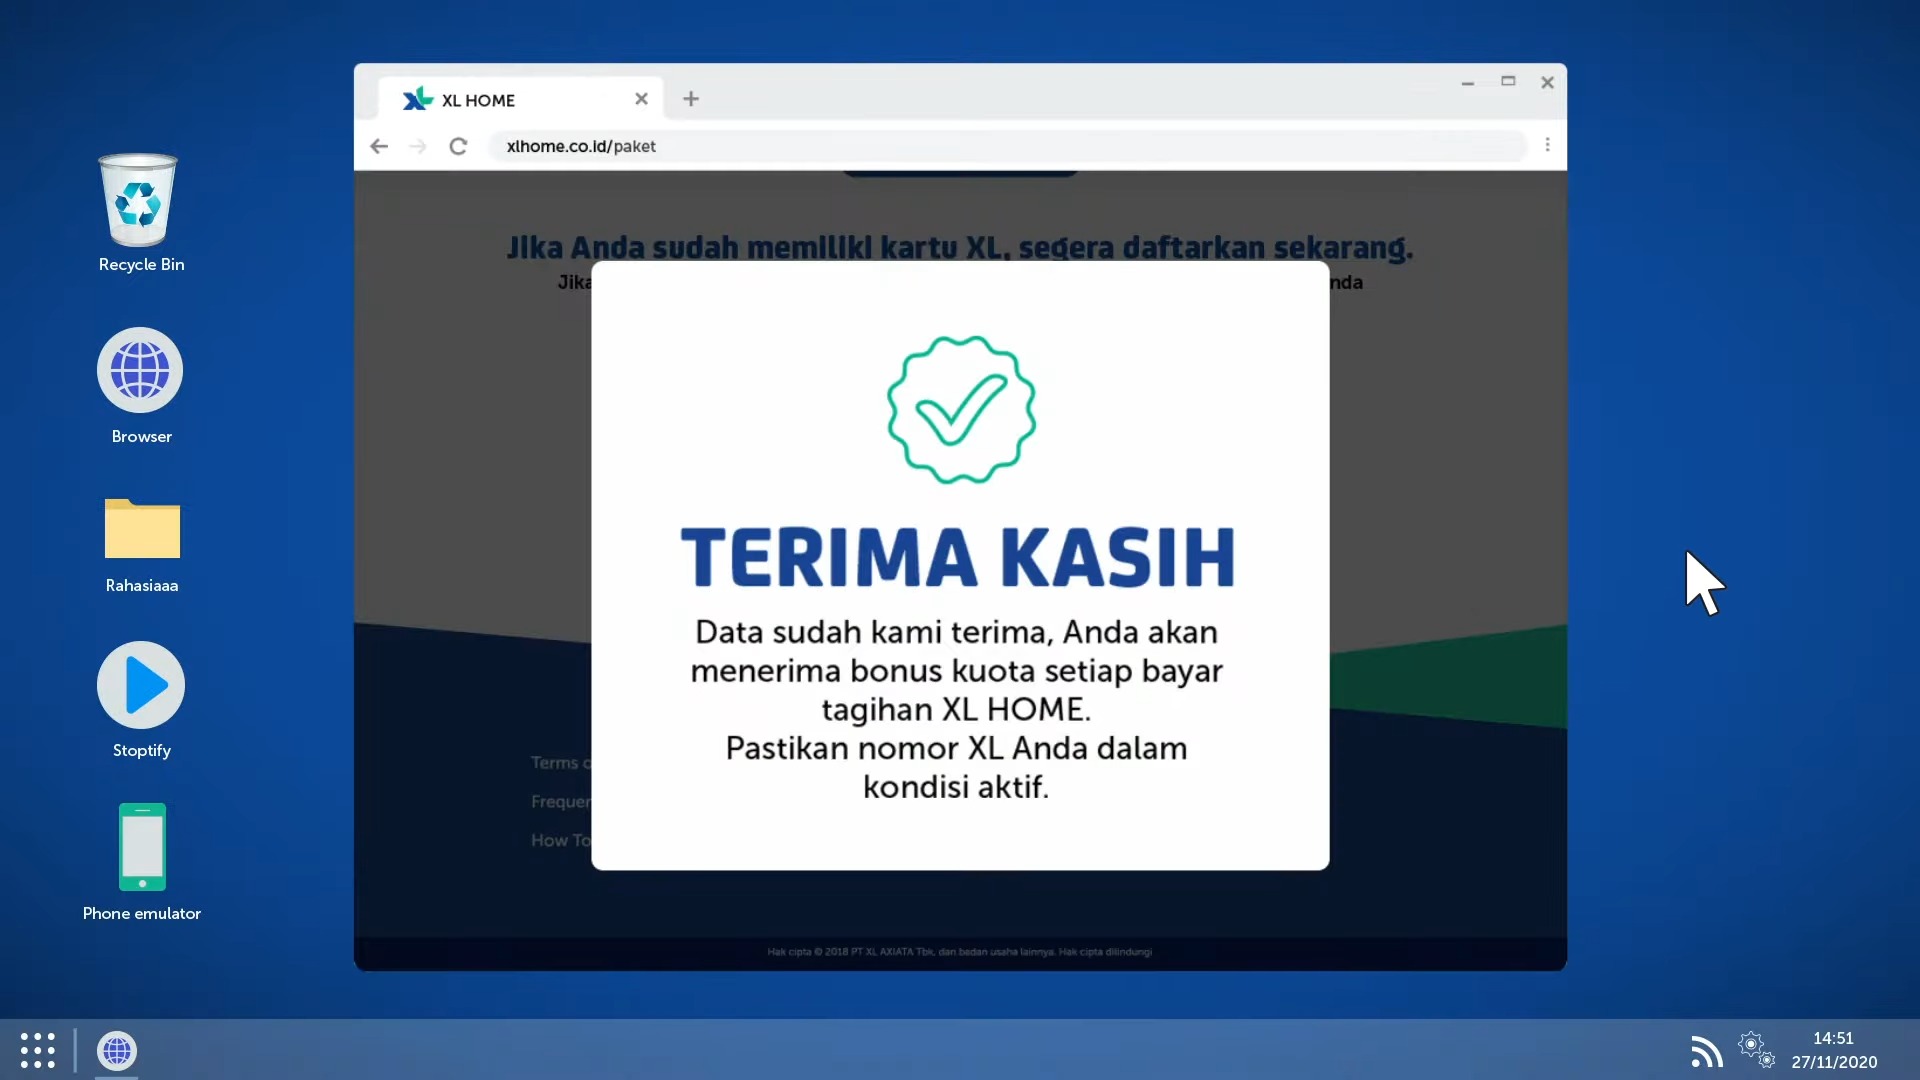Screen dimensions: 1920x1080
Task: Toggle the browser forward navigation button
Action: coord(418,146)
